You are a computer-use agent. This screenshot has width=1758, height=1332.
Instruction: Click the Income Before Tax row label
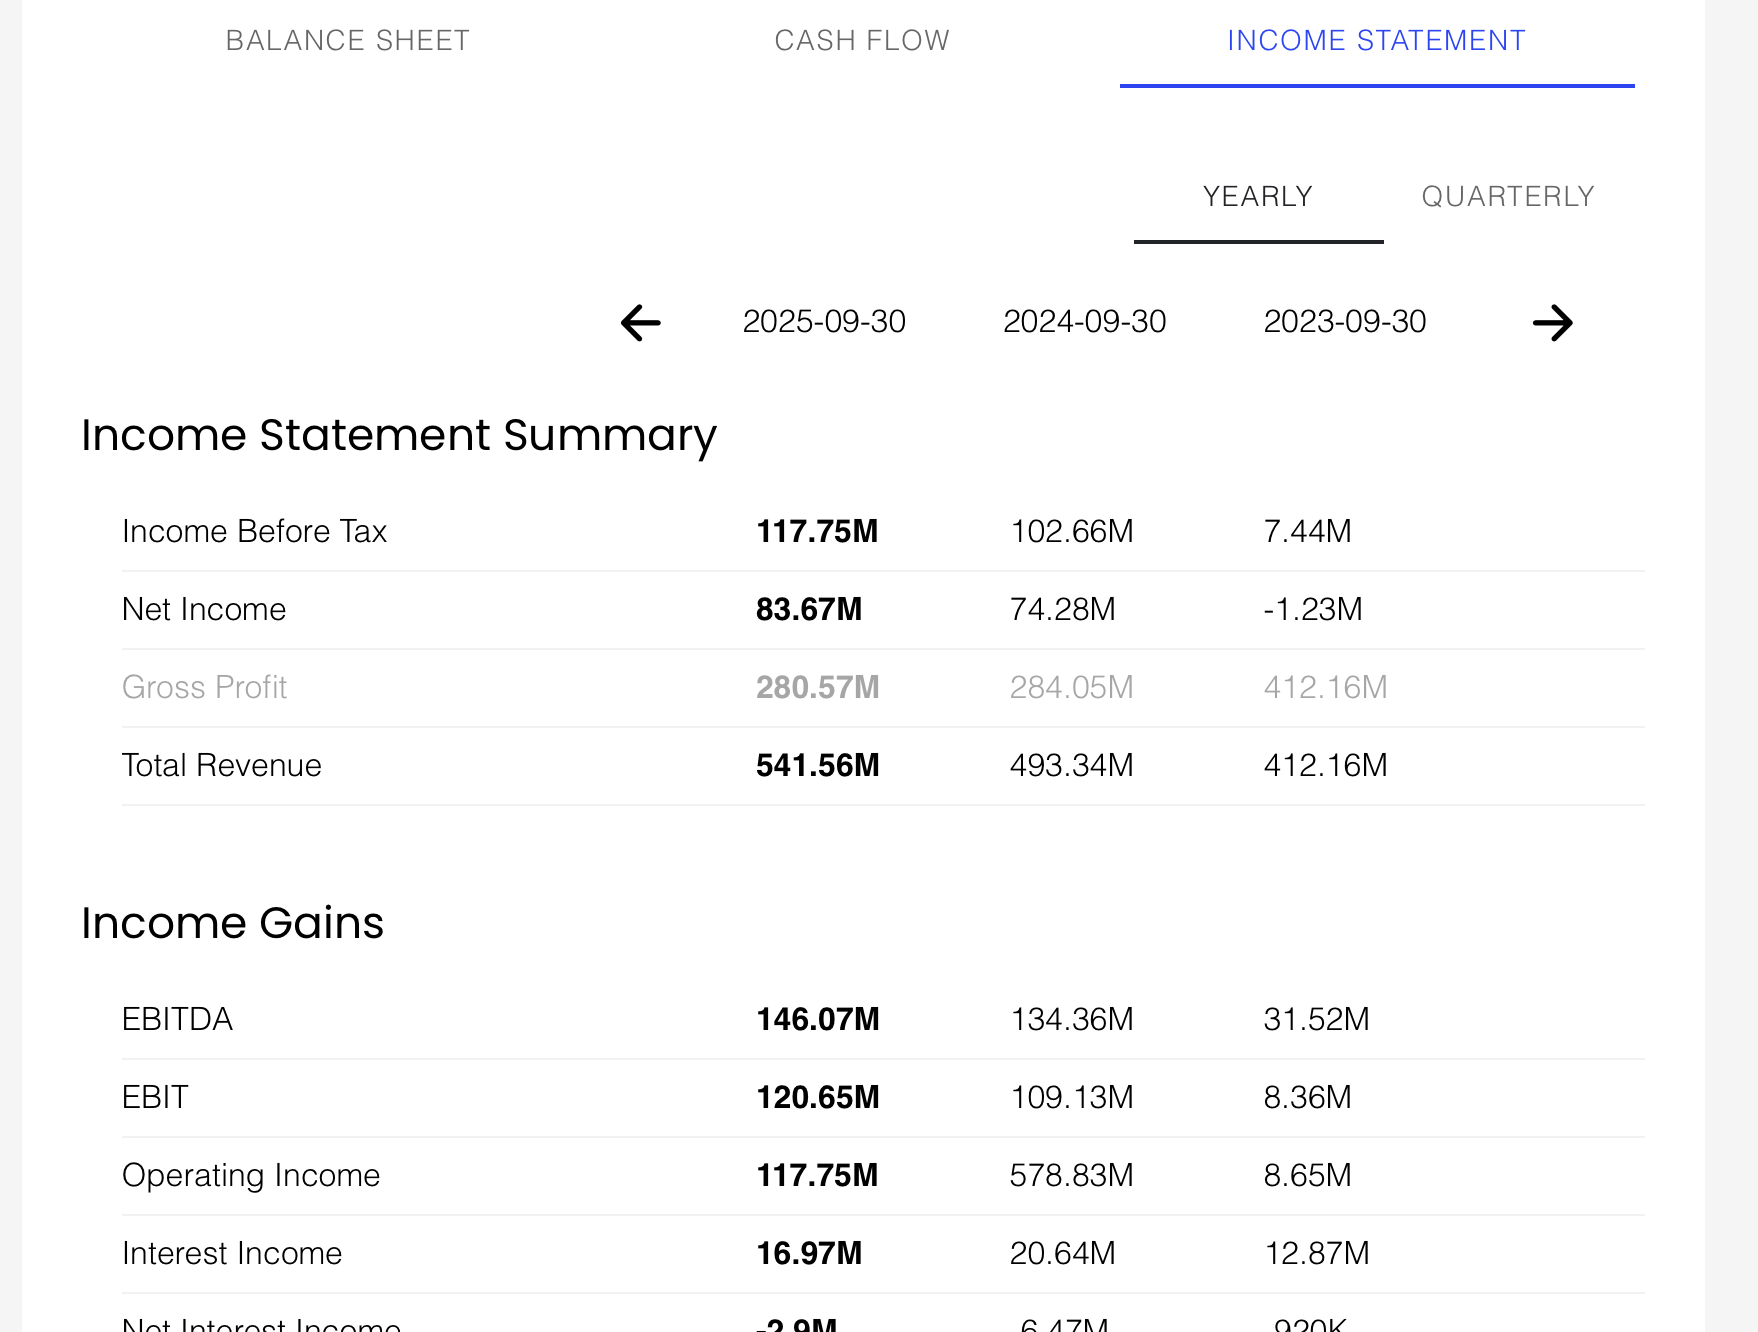[254, 531]
